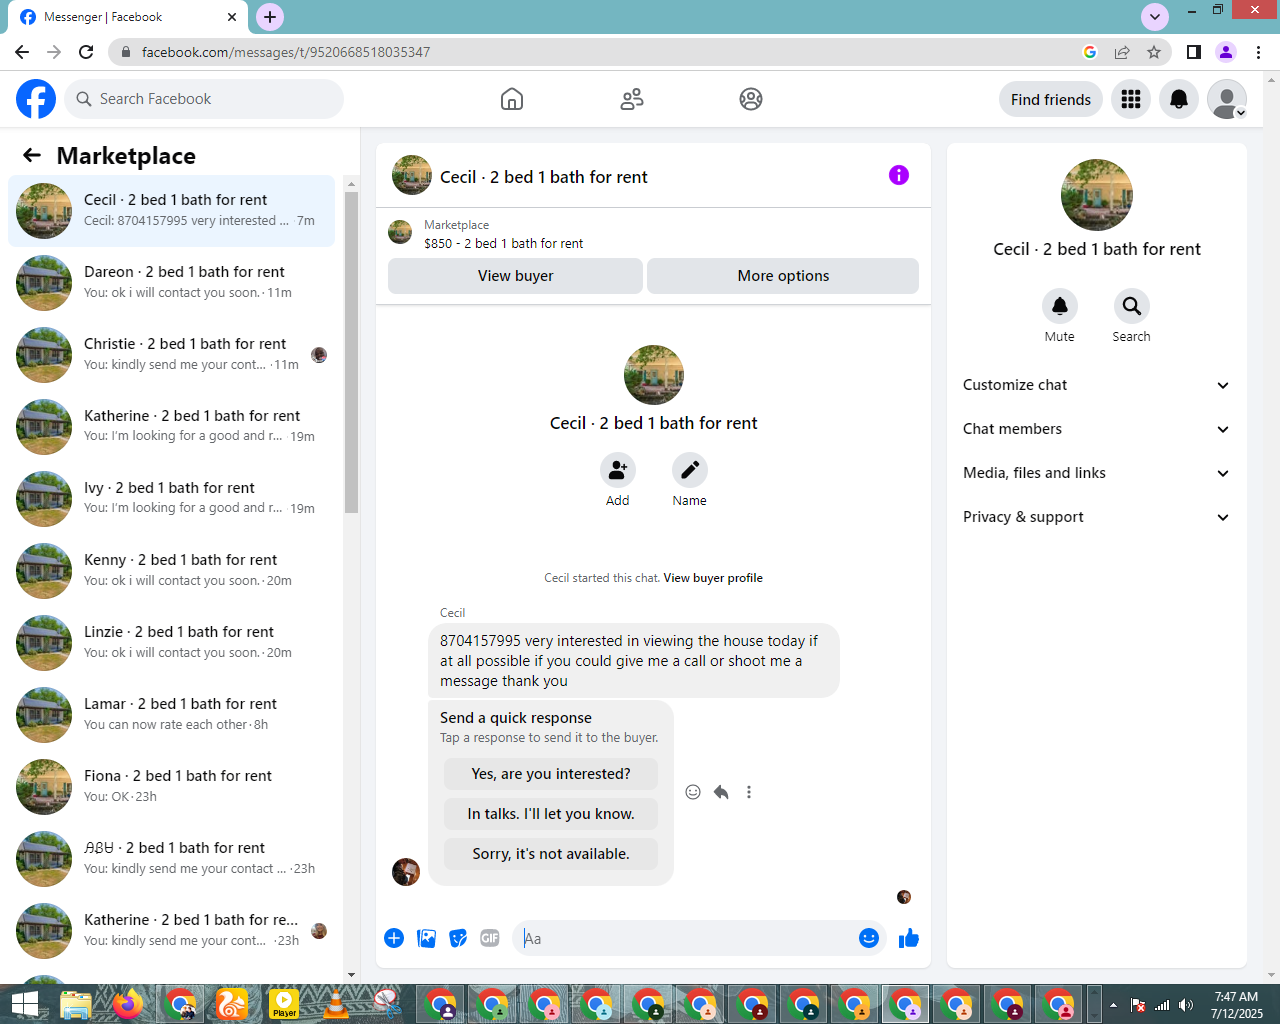
Task: Open more message options dots
Action: 749,792
